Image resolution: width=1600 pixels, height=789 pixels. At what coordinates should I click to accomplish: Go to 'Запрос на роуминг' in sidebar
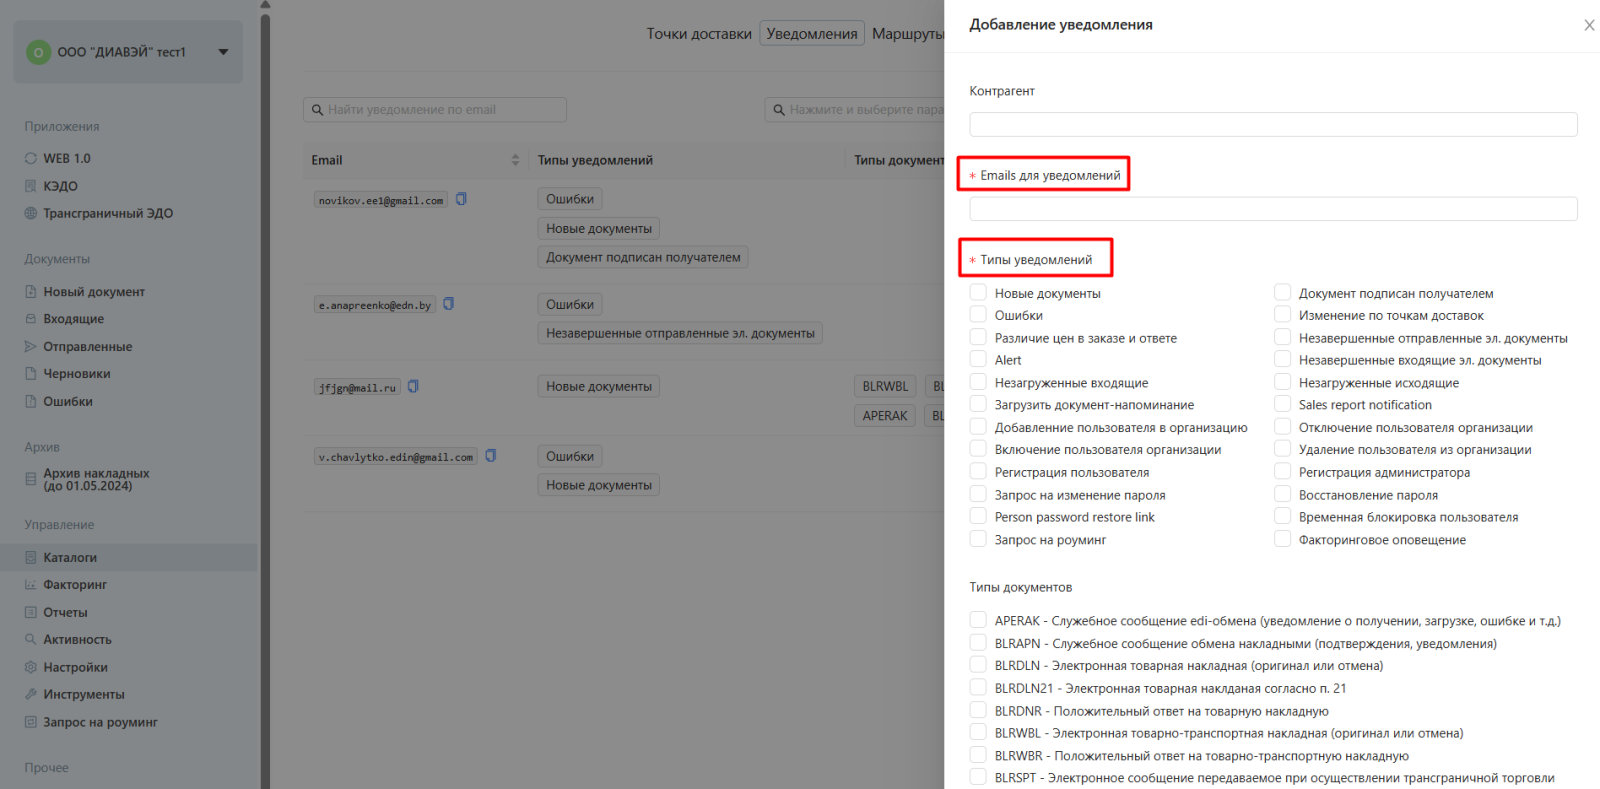click(100, 722)
